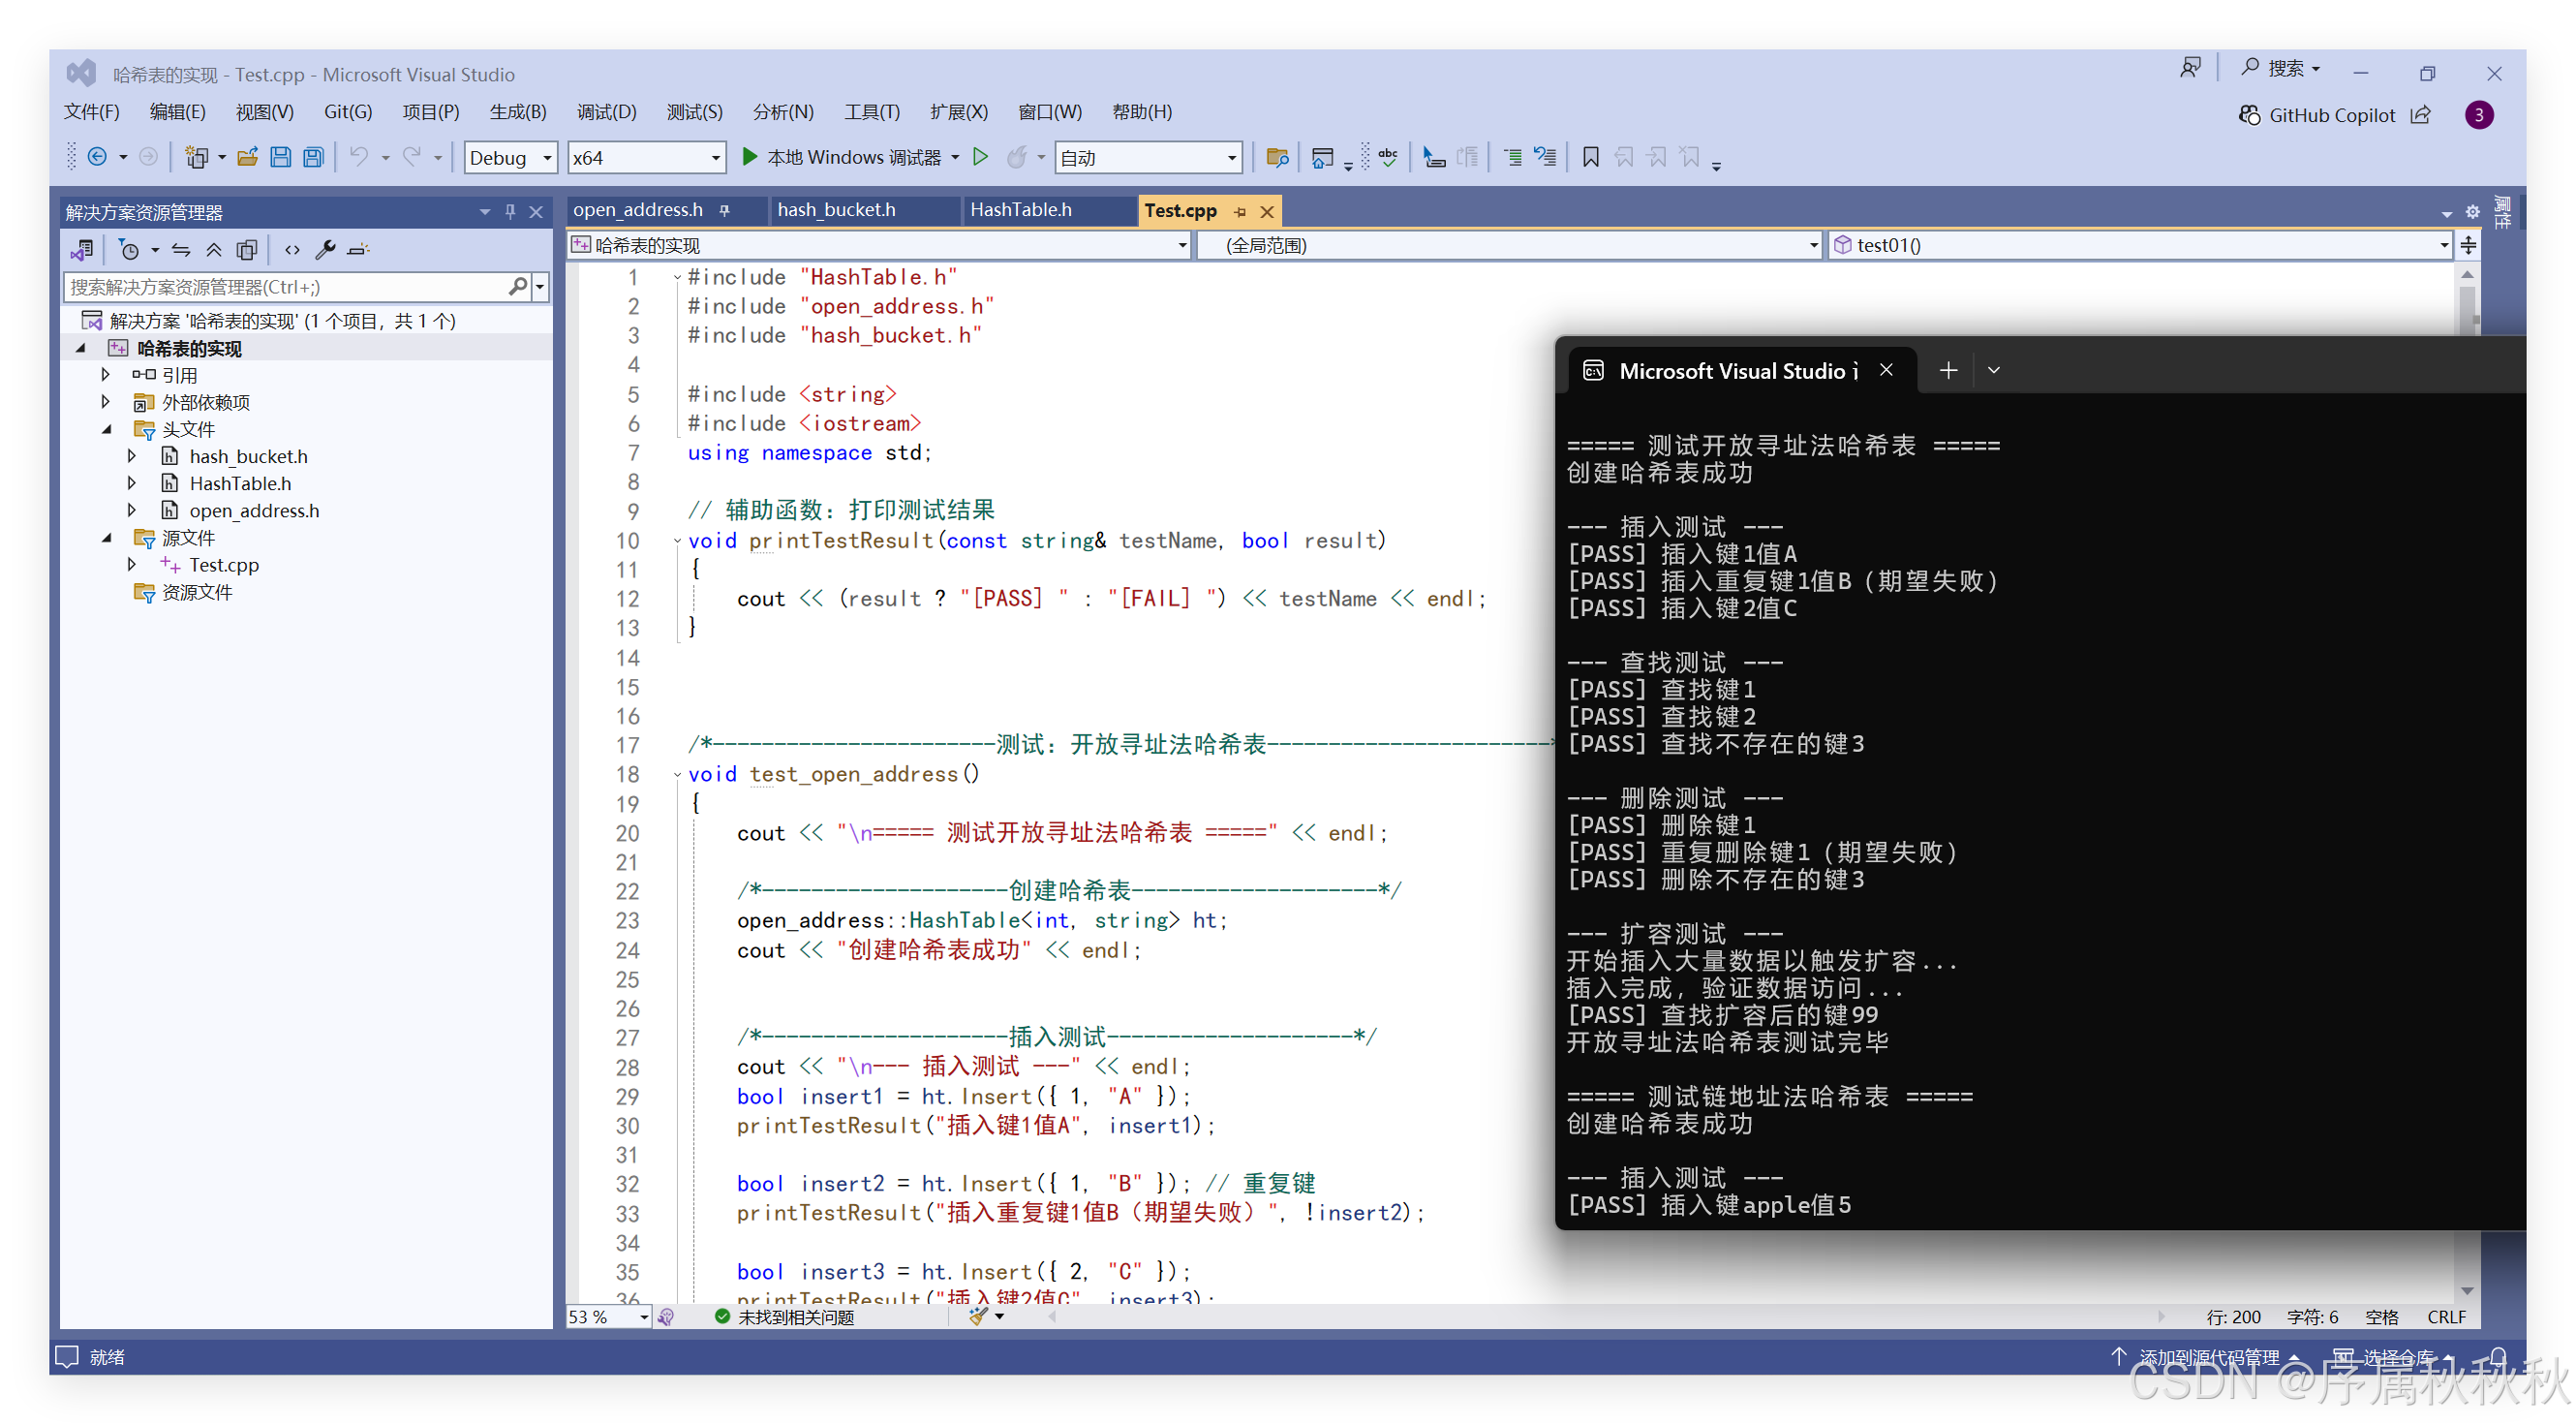2576x1425 pixels.
Task: Toggle the pin on the open_address.h tab
Action: [x=725, y=210]
